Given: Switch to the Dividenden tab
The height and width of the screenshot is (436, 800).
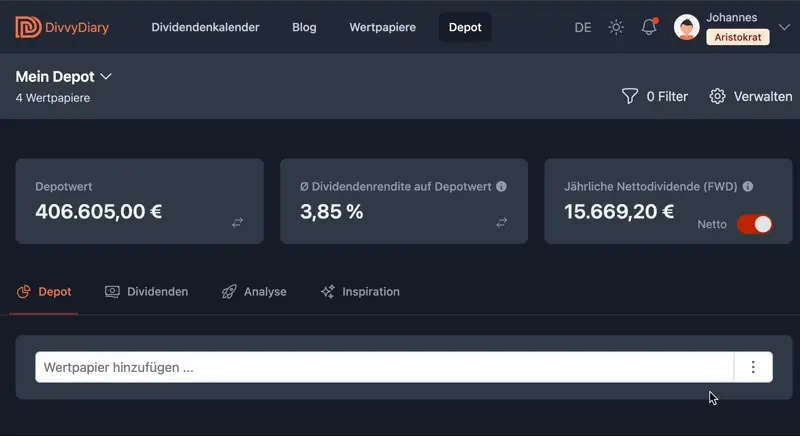Looking at the screenshot, I should [x=146, y=292].
